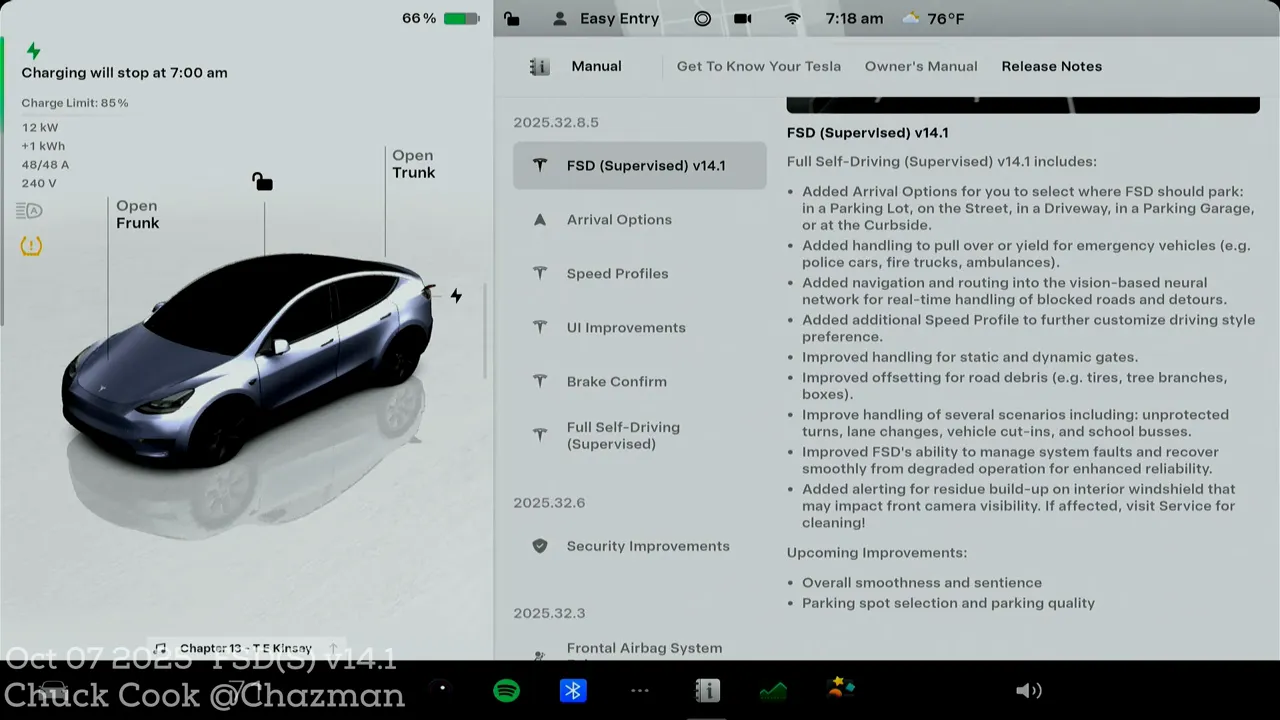Open the Manual app icon in dock
The image size is (1280, 720).
707,691
